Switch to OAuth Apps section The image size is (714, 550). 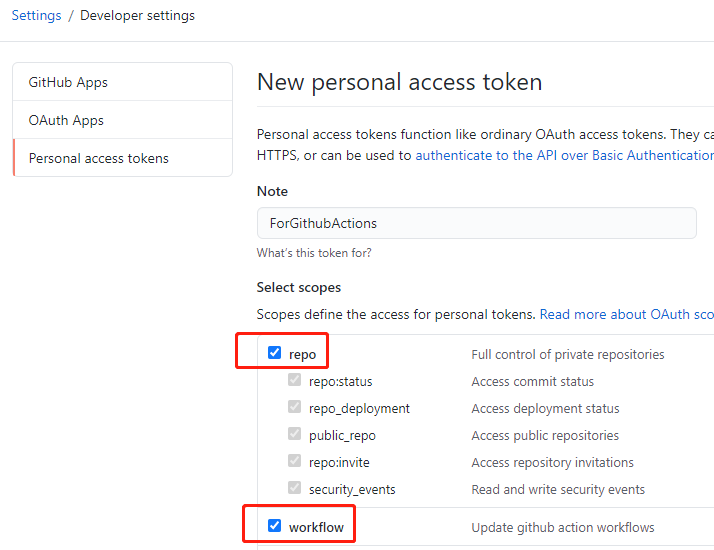tap(66, 120)
